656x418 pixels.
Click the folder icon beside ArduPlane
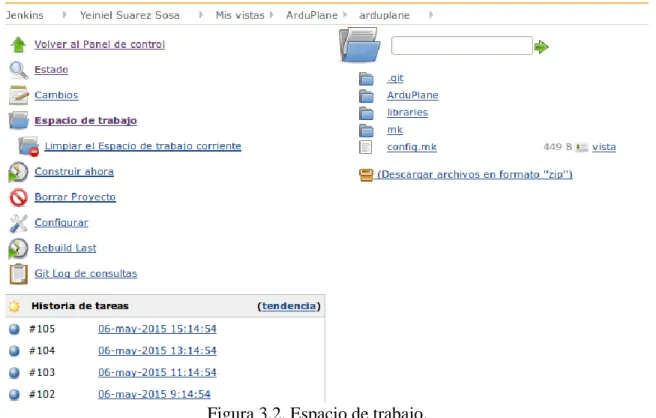(366, 95)
